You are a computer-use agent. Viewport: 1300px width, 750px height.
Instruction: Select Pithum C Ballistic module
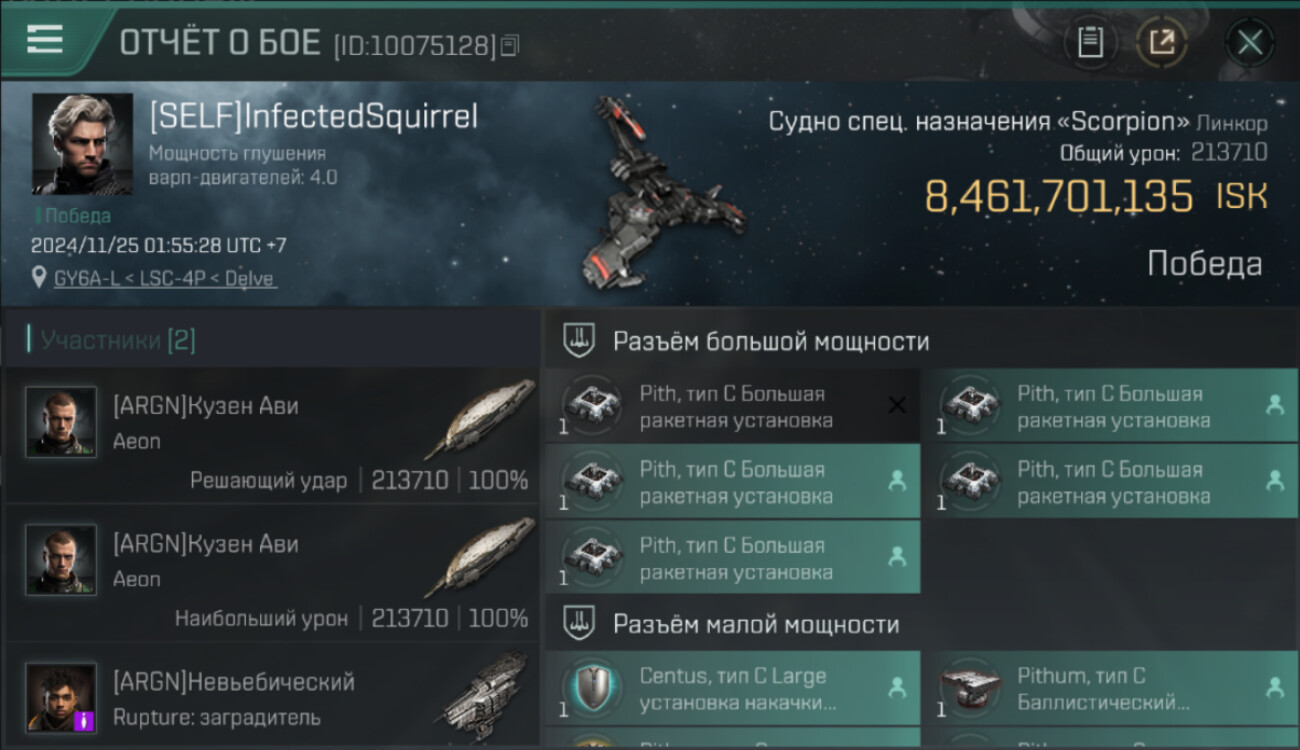[1110, 688]
